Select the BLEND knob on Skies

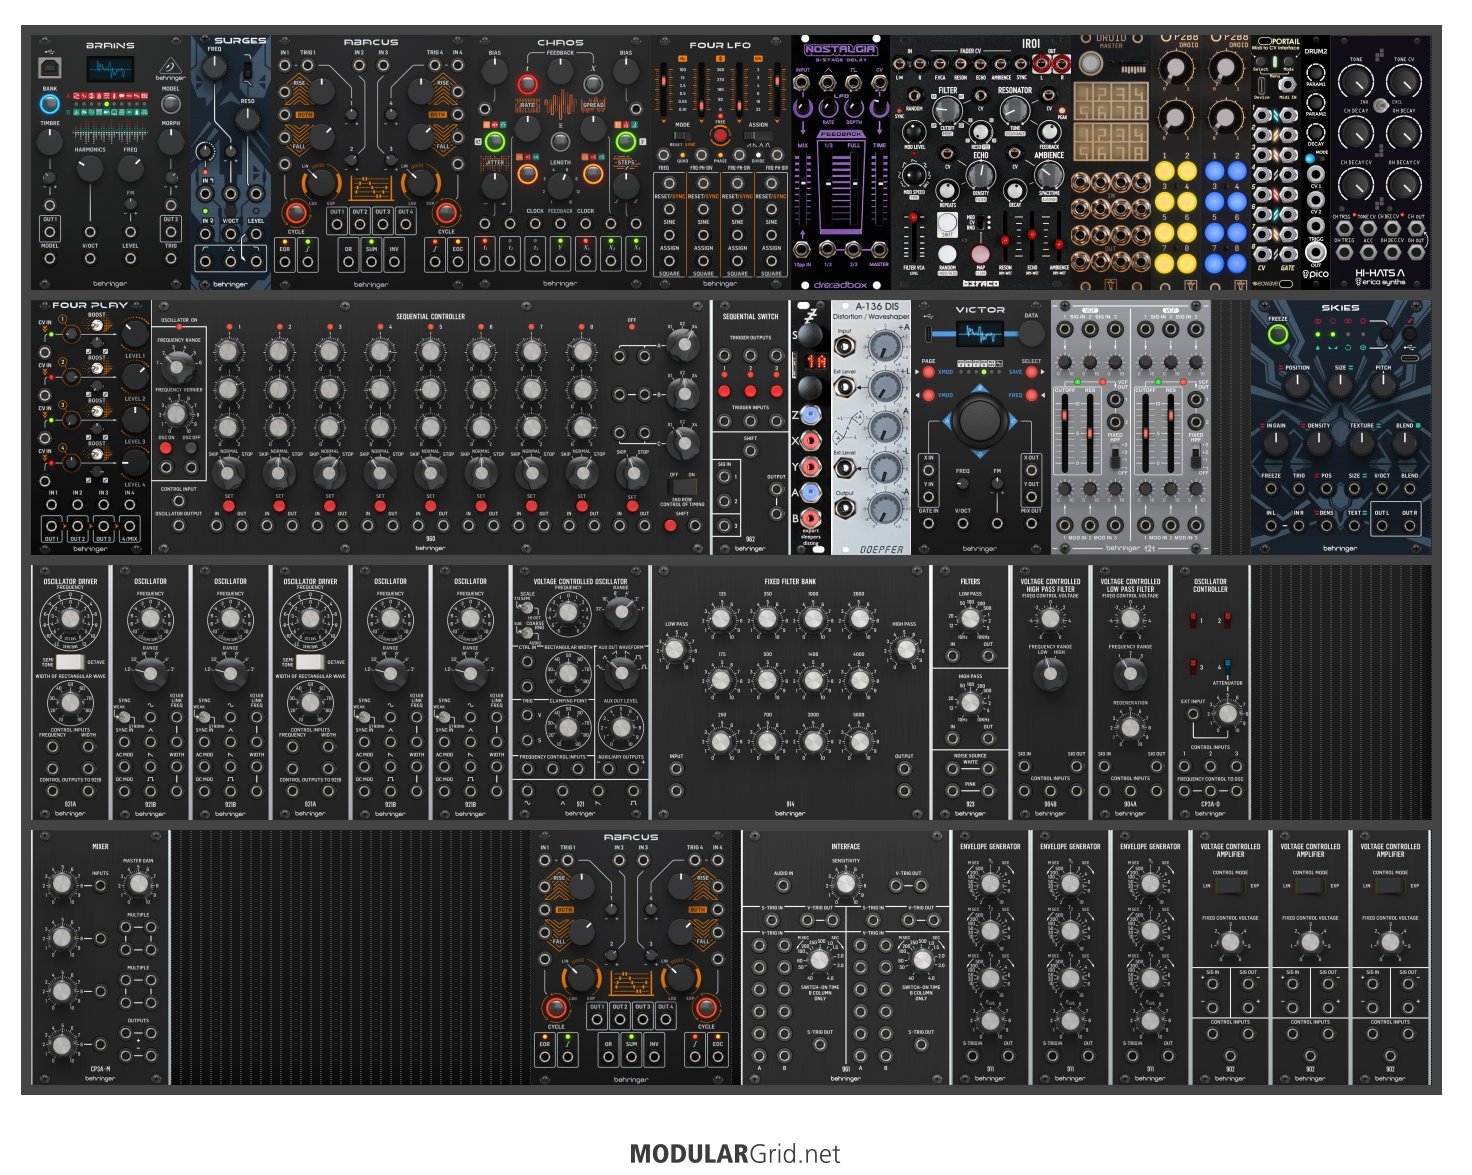(1405, 443)
